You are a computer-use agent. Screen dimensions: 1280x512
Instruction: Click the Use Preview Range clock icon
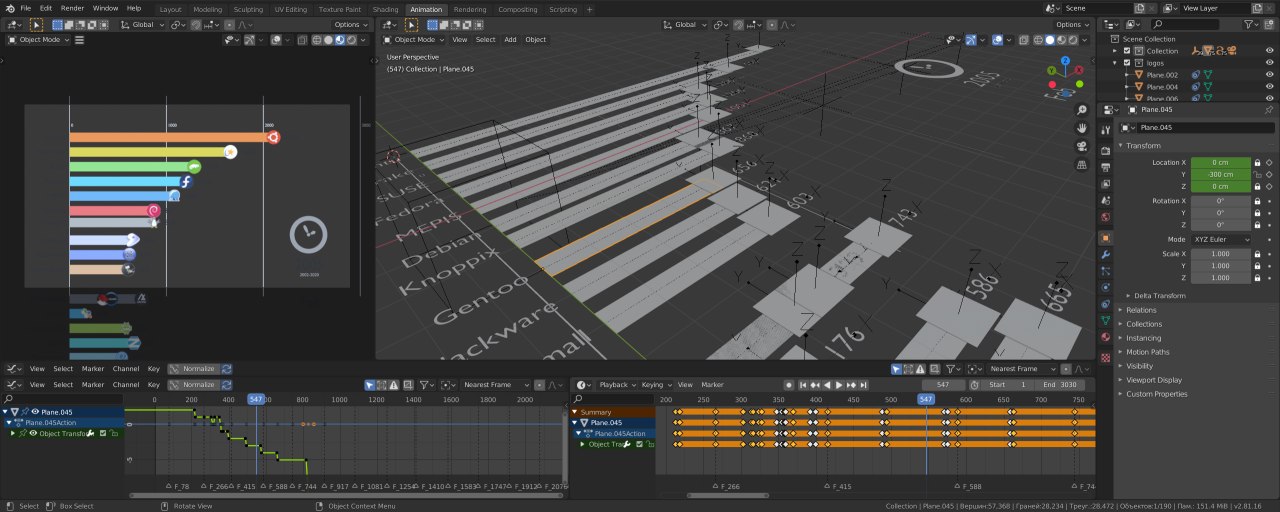tap(975, 384)
